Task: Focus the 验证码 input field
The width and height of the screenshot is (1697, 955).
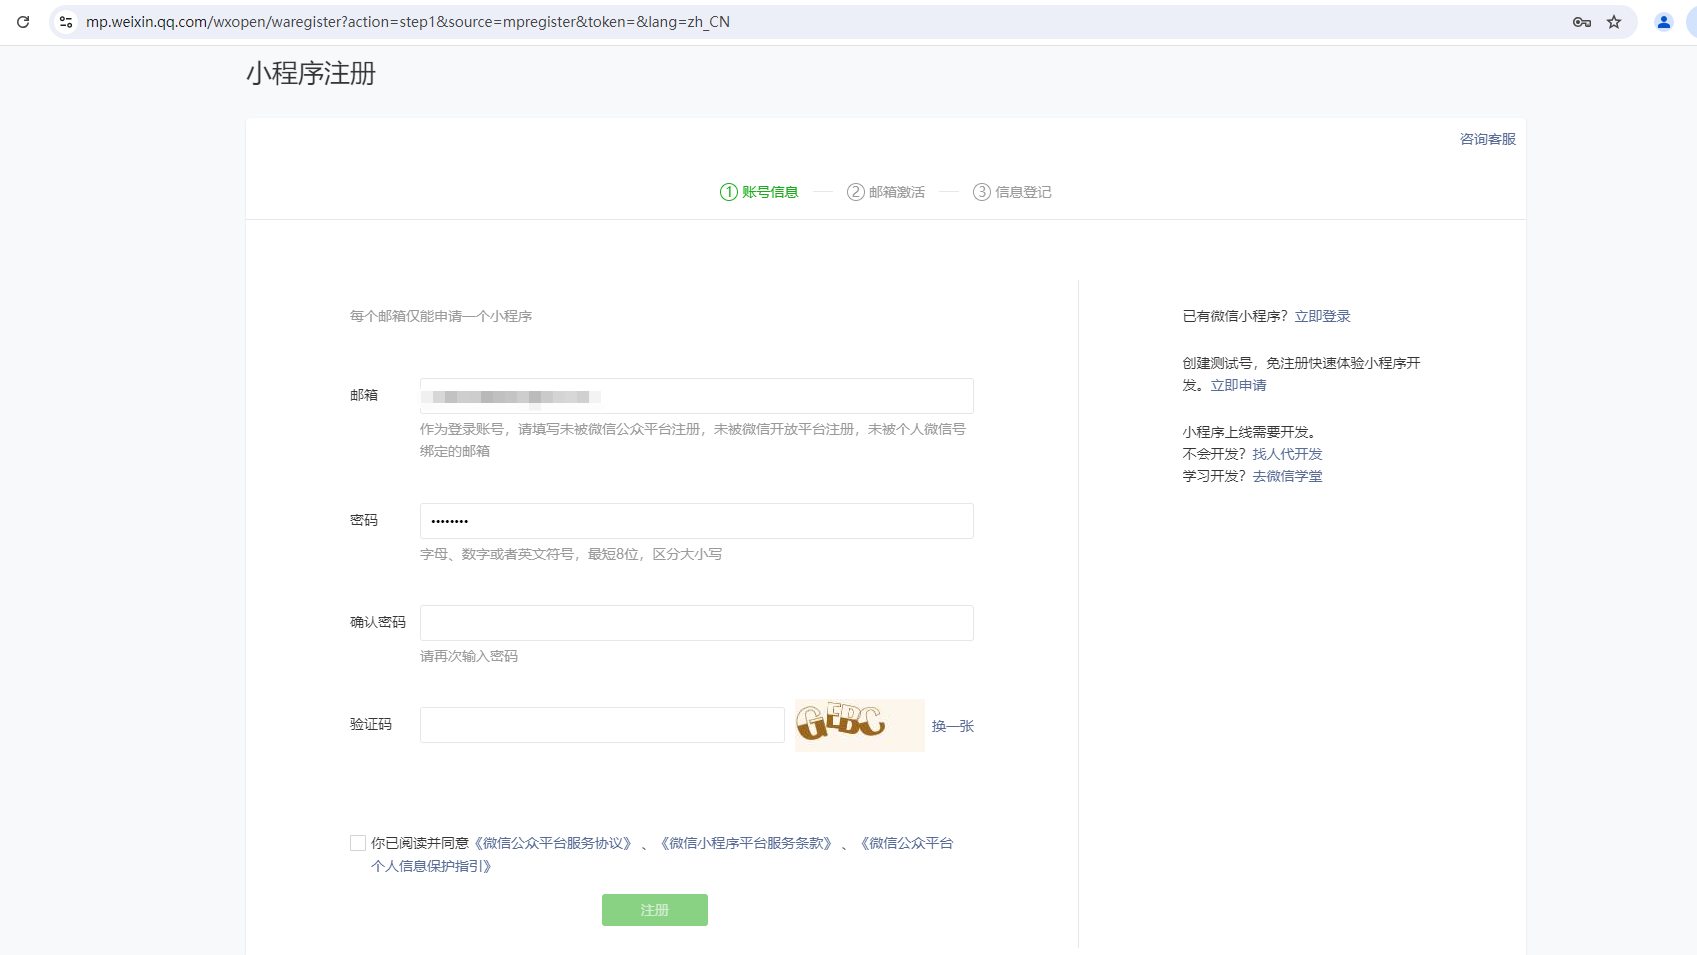Action: point(602,725)
